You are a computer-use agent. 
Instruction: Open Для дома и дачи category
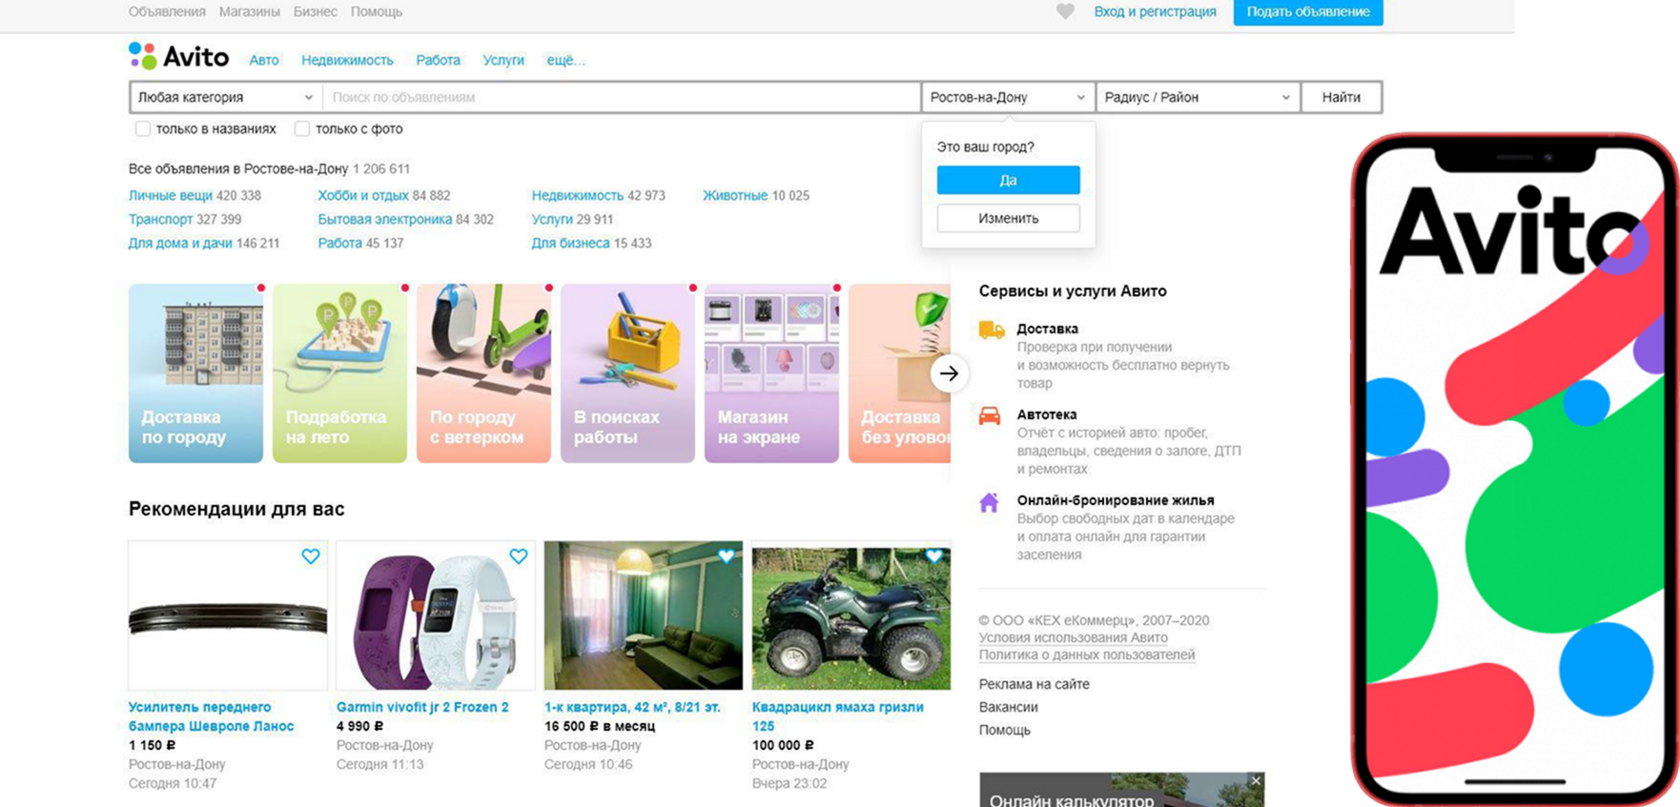click(180, 243)
